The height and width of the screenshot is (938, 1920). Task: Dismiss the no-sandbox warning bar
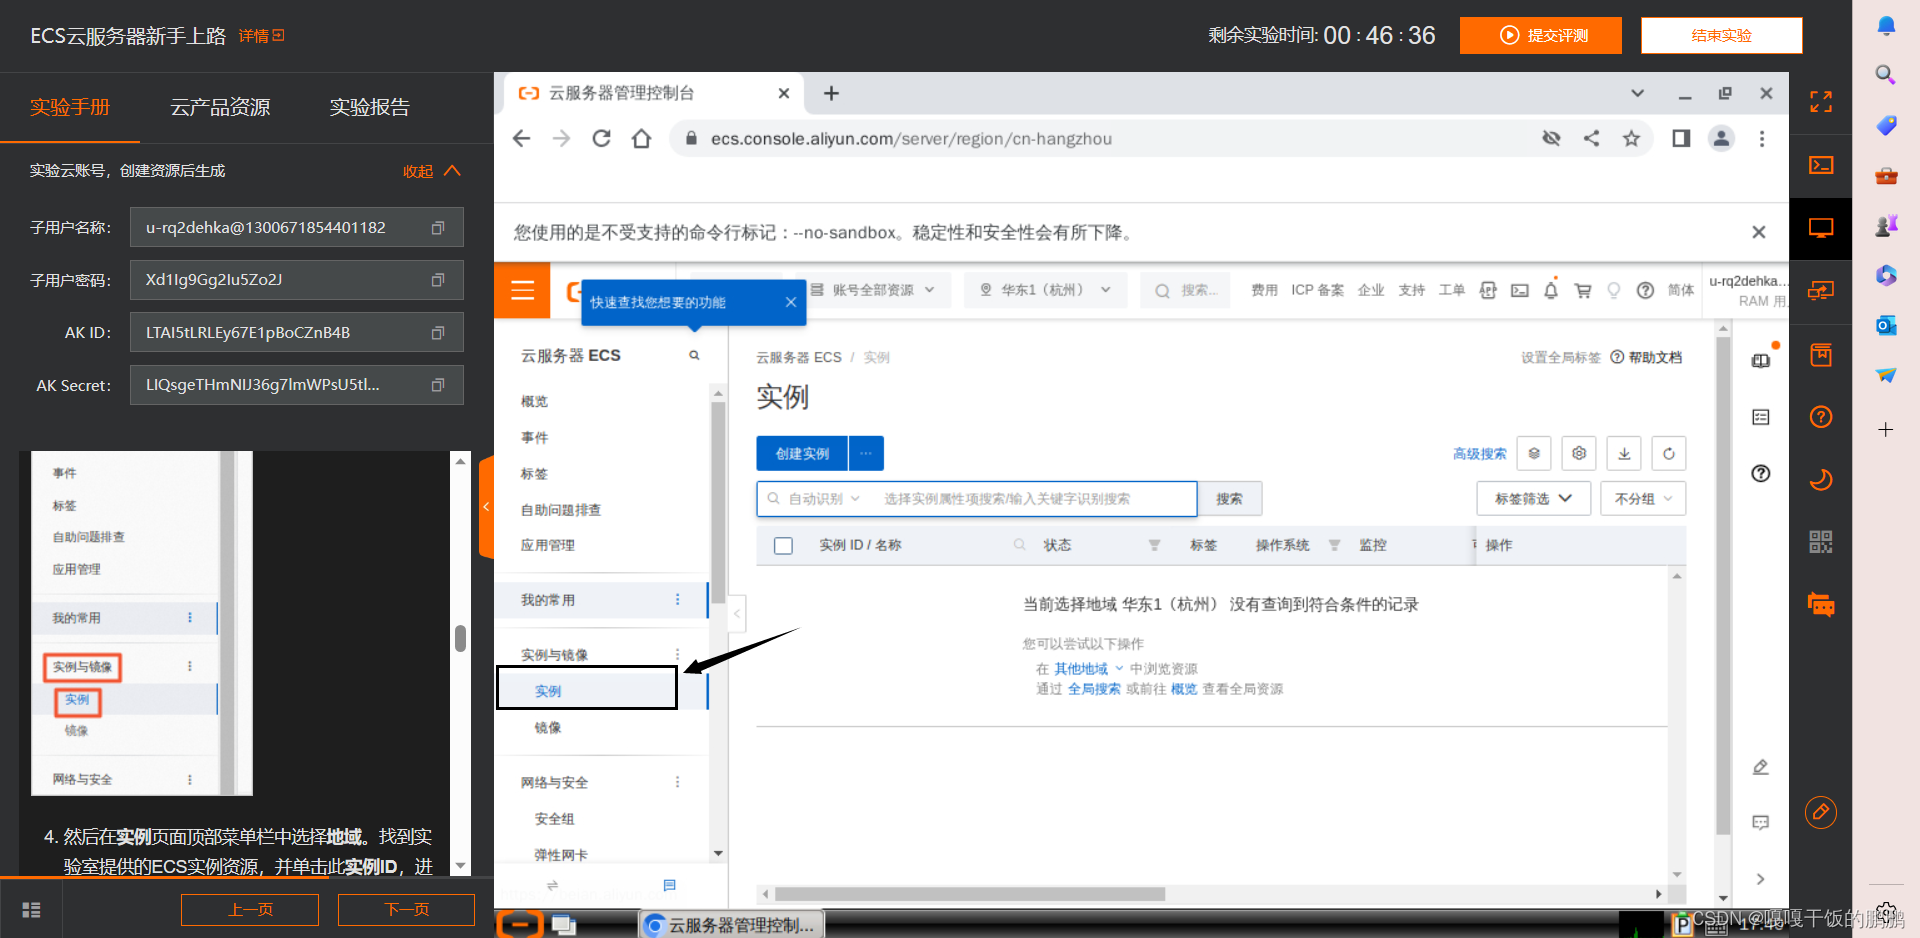pyautogui.click(x=1758, y=232)
